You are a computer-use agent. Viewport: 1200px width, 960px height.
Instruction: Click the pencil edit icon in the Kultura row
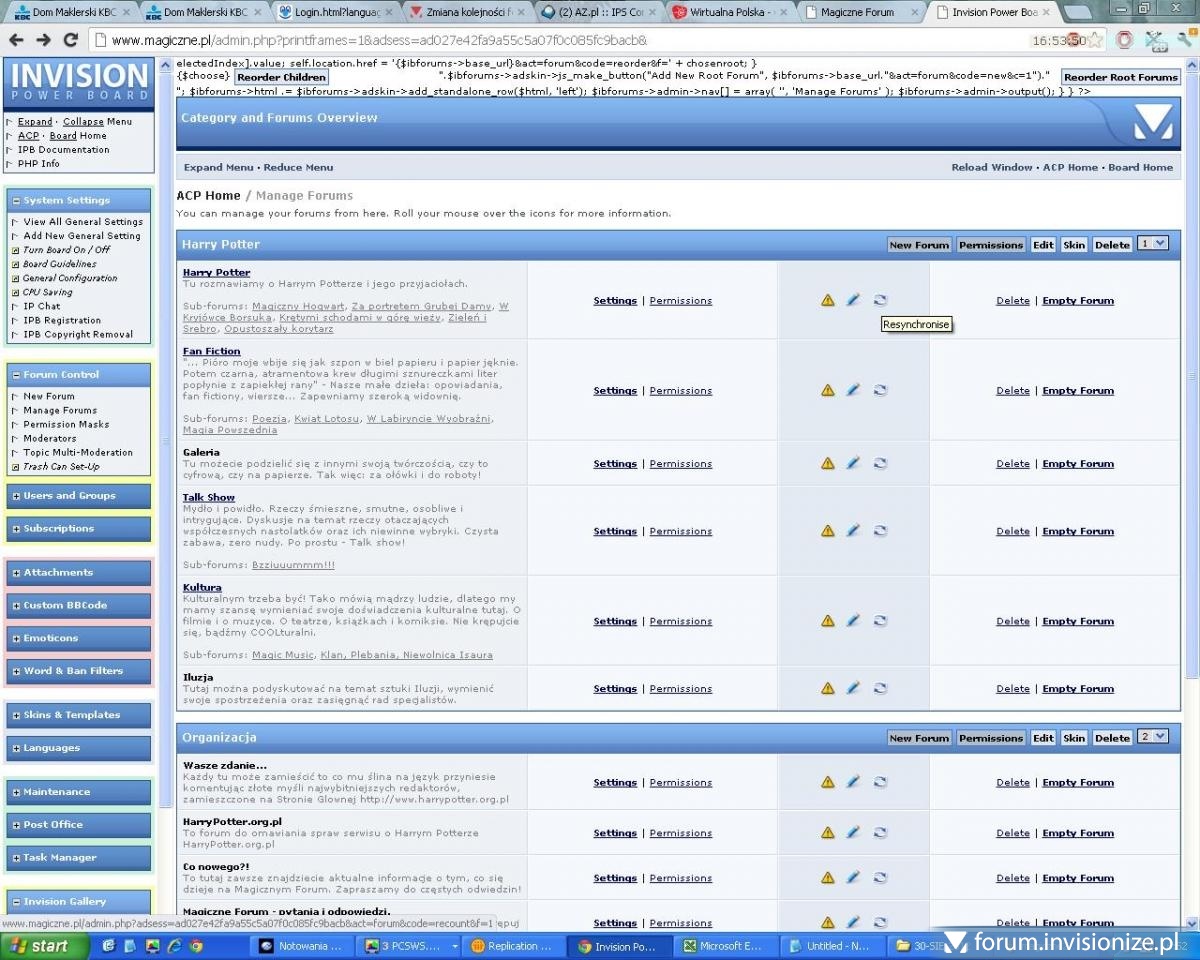point(853,621)
